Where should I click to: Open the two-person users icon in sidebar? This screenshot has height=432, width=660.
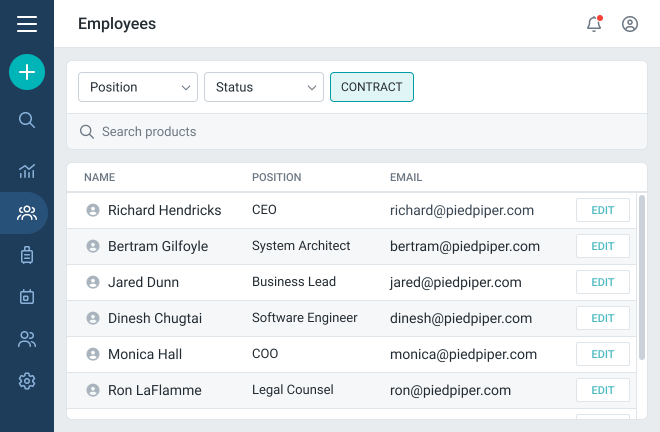pos(27,339)
